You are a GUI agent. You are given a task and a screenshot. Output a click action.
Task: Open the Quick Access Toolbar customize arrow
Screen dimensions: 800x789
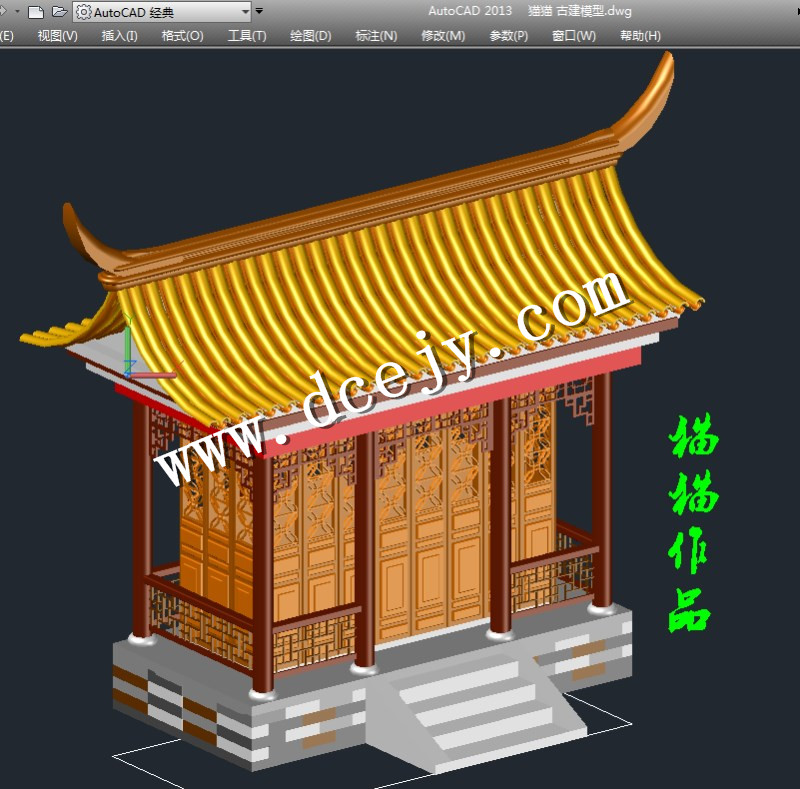click(260, 12)
